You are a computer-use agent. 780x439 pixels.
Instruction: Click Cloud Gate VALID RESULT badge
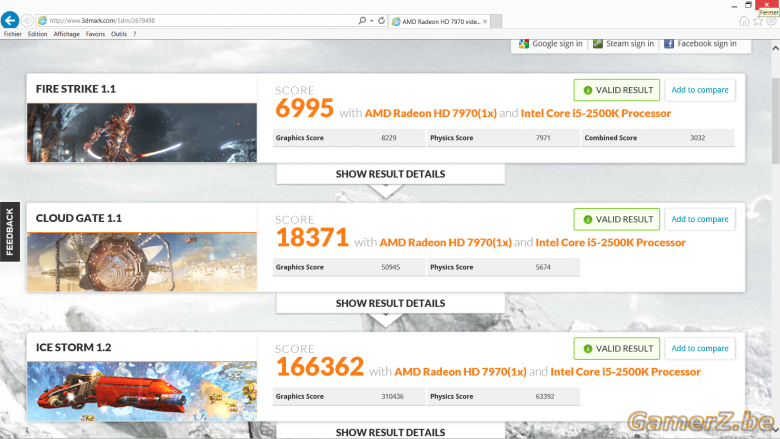coord(617,219)
